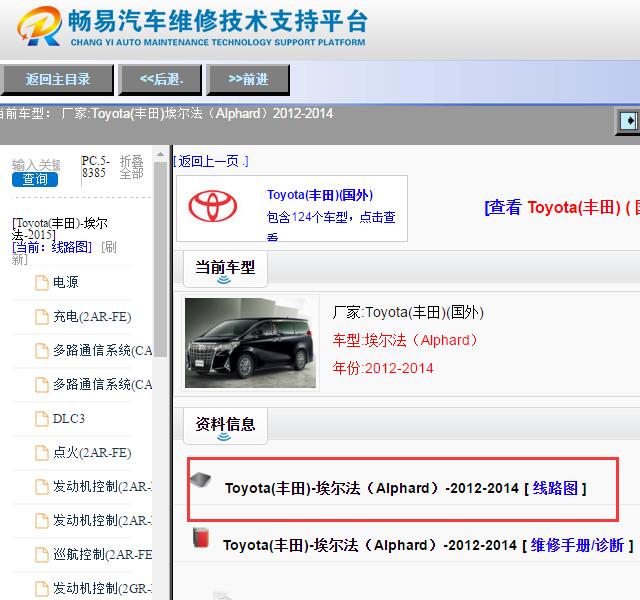640x600 pixels.
Task: Click the [查看 Toyota(丰田) link at right
Action: click(x=562, y=207)
